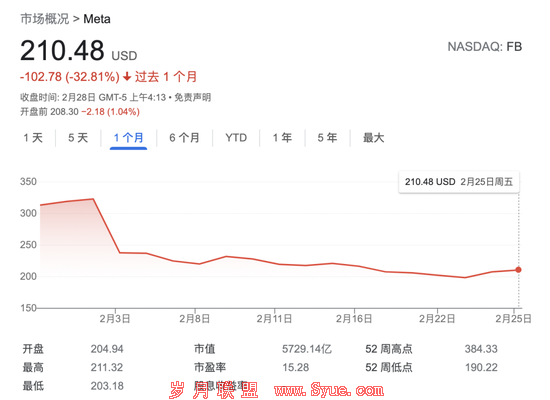
Task: Click the 52 周高点 value 384.33
Action: click(481, 349)
